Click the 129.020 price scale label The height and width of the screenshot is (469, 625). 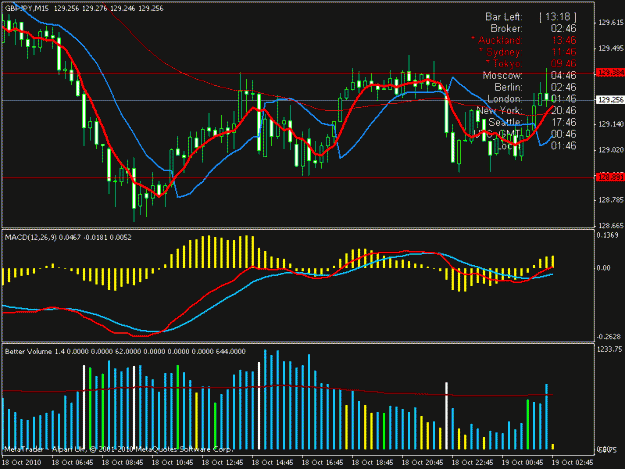pos(611,150)
